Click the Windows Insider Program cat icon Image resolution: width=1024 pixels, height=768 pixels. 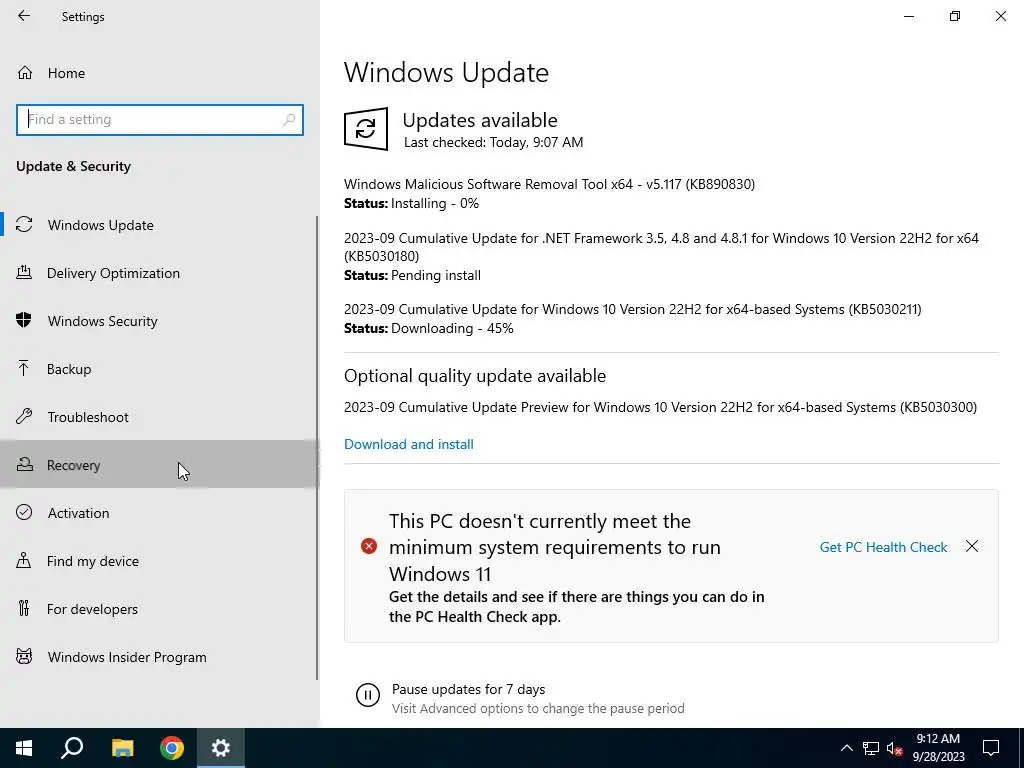(x=24, y=656)
